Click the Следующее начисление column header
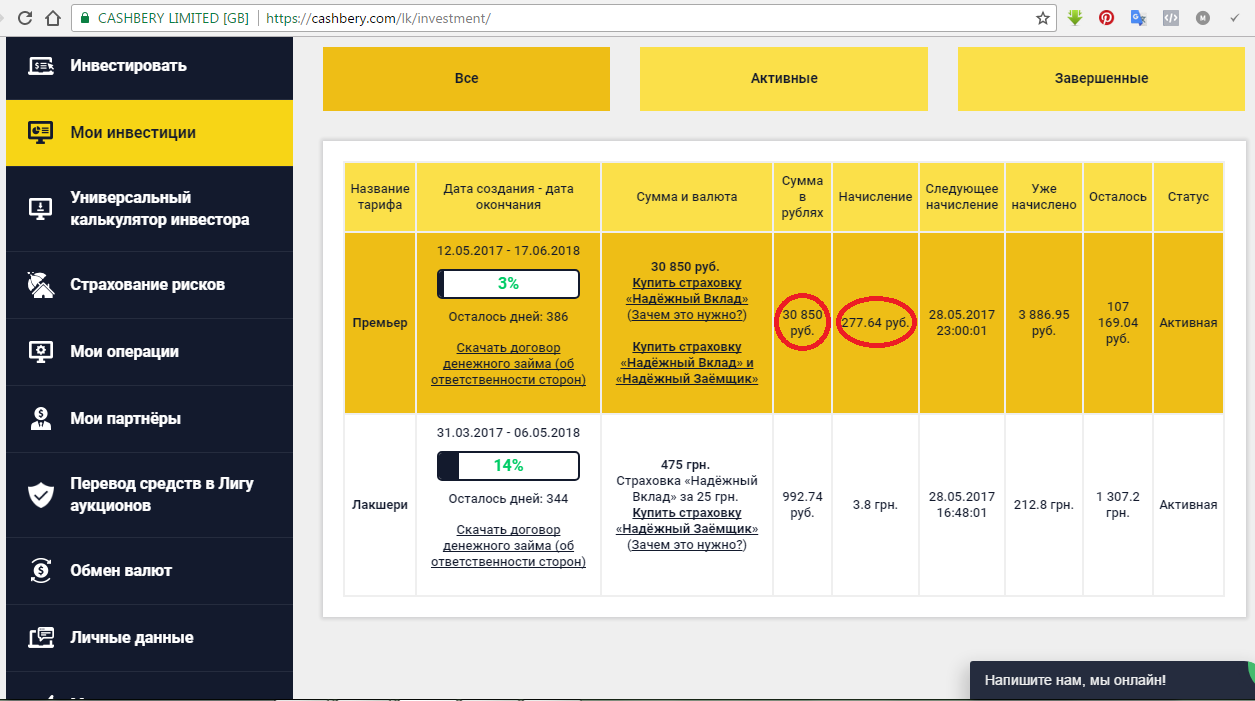Screen dimensions: 1255x701 click(961, 197)
